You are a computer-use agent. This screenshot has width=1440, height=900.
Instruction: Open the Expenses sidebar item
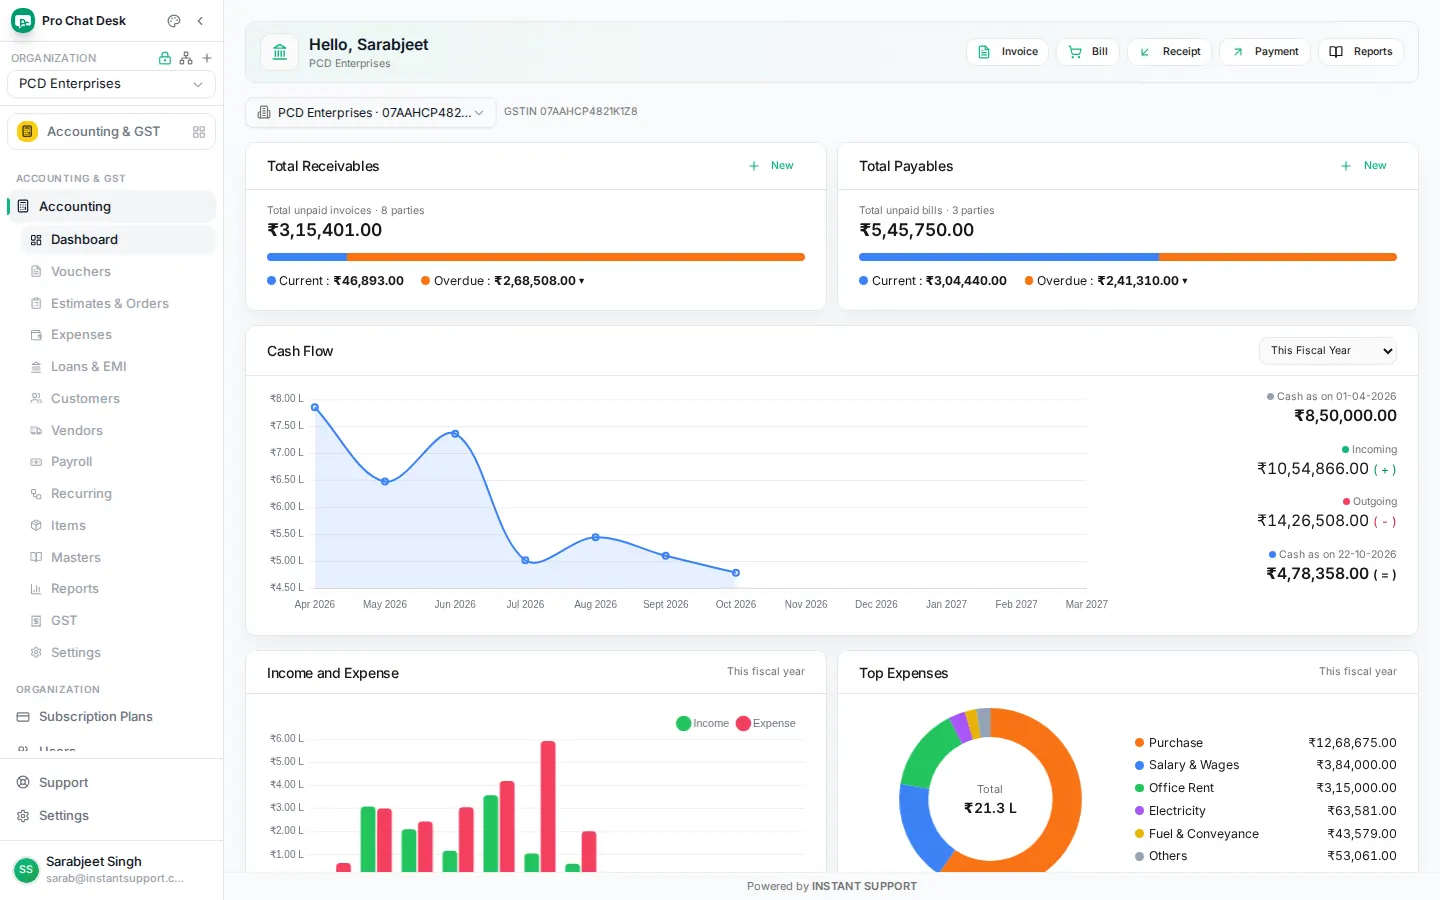(118, 335)
